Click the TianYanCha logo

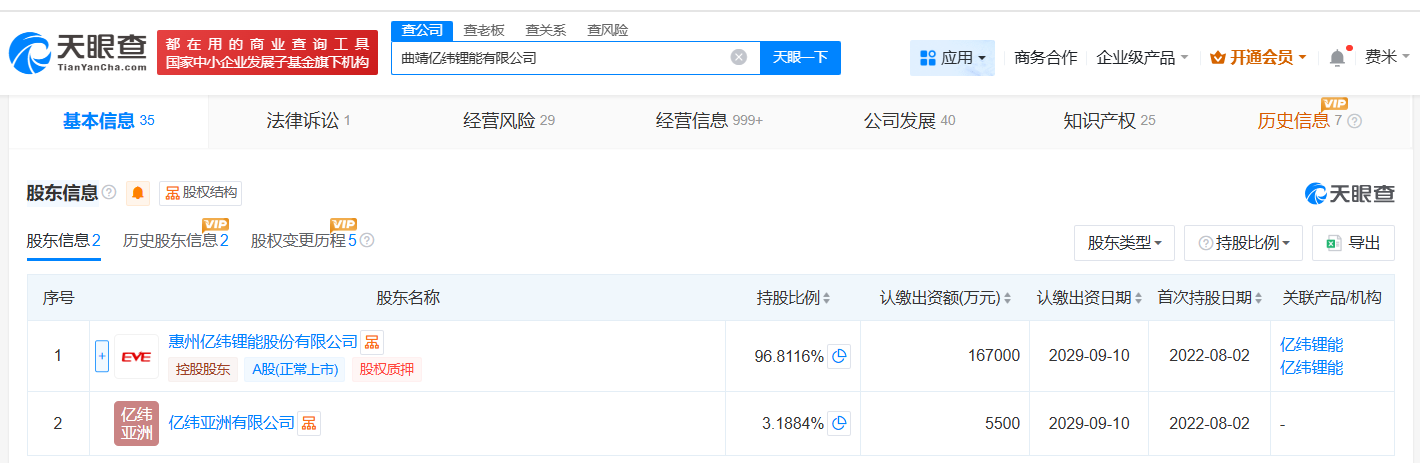(77, 52)
